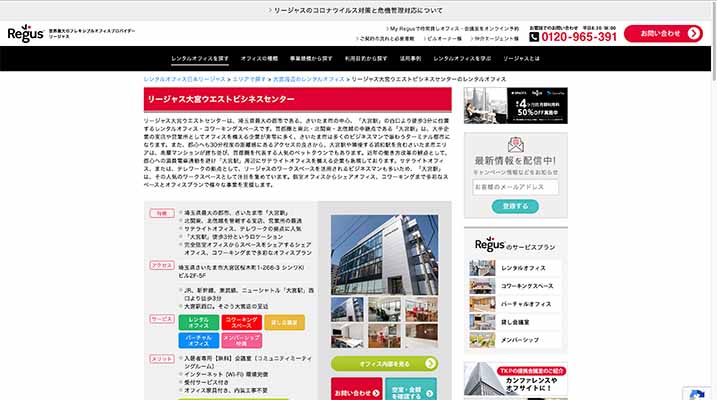Select the レンタルオフィスを探す nav menu item

coord(200,59)
